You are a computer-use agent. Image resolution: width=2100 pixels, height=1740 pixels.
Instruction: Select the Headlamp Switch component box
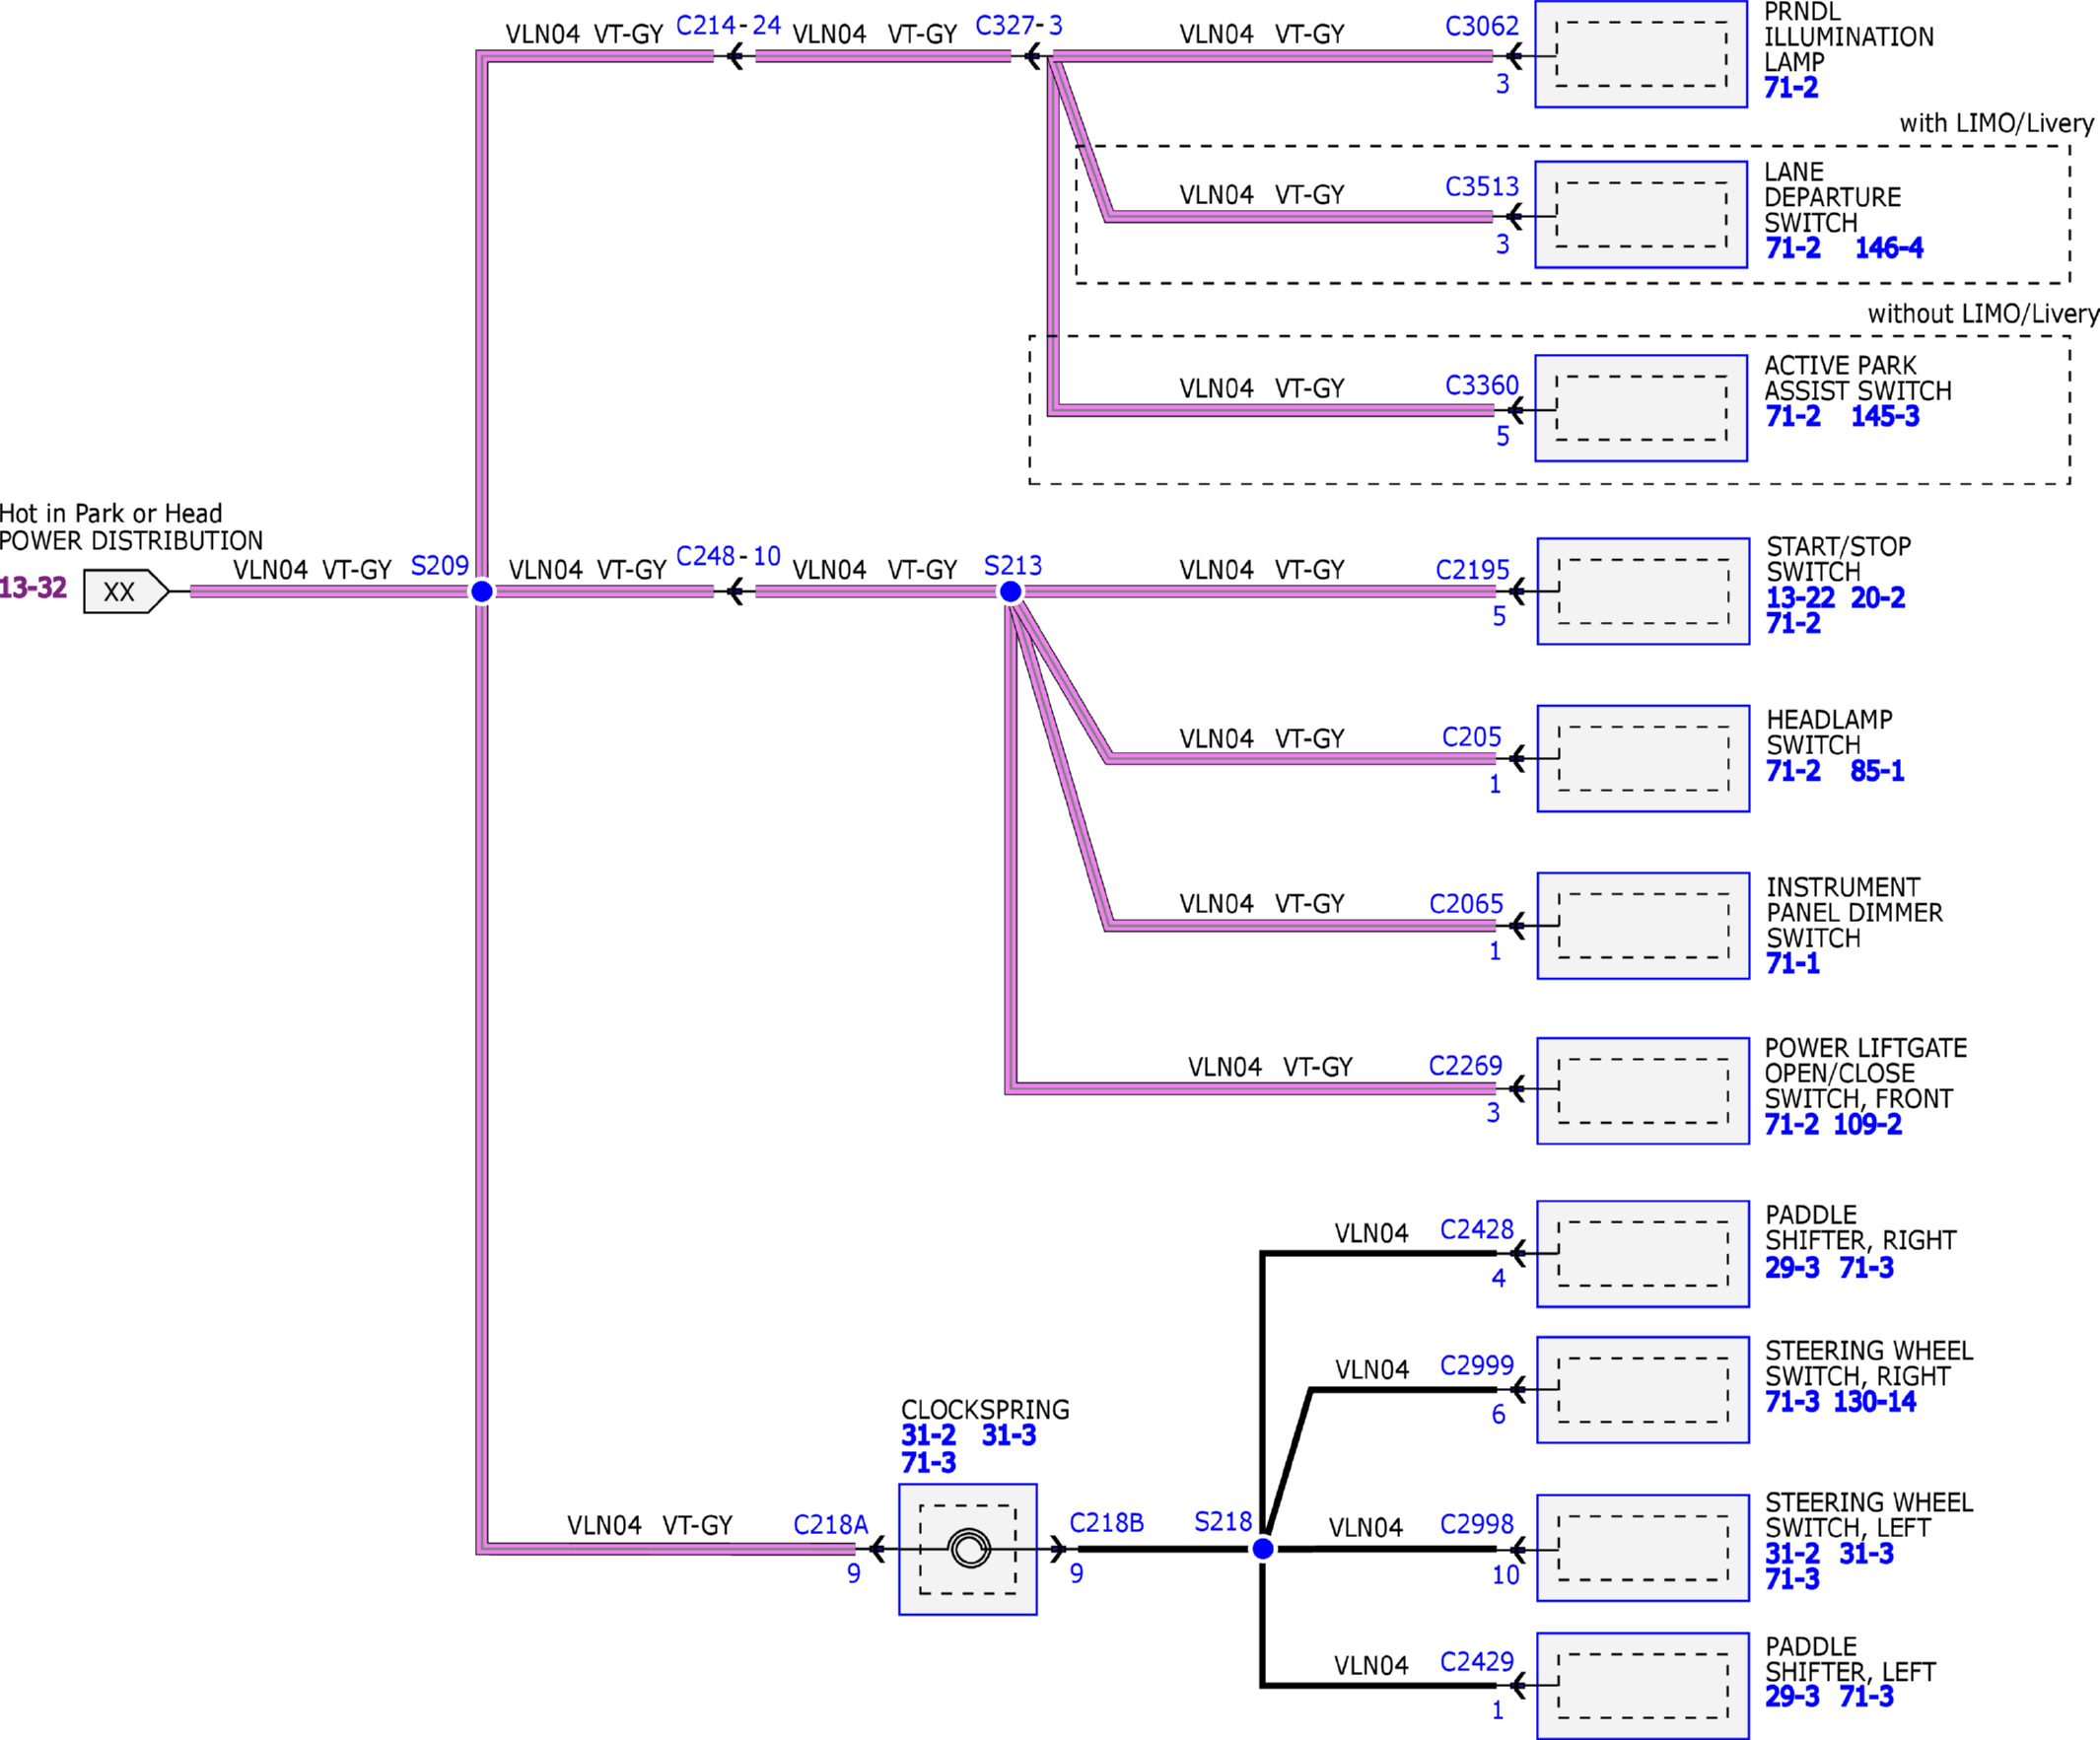pos(1643,759)
